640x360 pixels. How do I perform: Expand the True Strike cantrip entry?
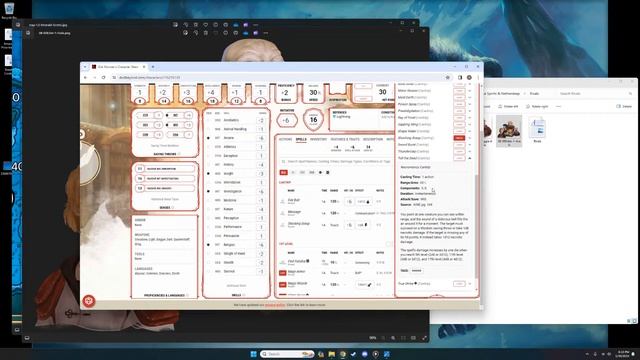tap(469, 284)
